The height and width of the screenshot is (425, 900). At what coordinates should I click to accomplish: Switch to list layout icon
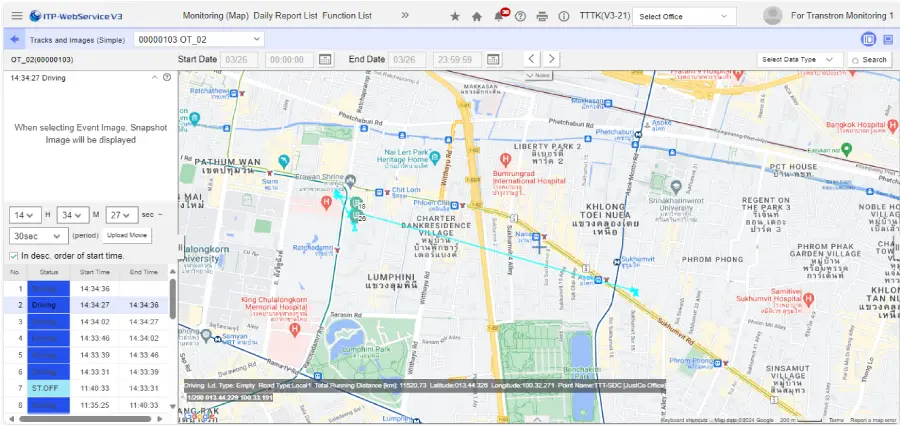pos(887,40)
